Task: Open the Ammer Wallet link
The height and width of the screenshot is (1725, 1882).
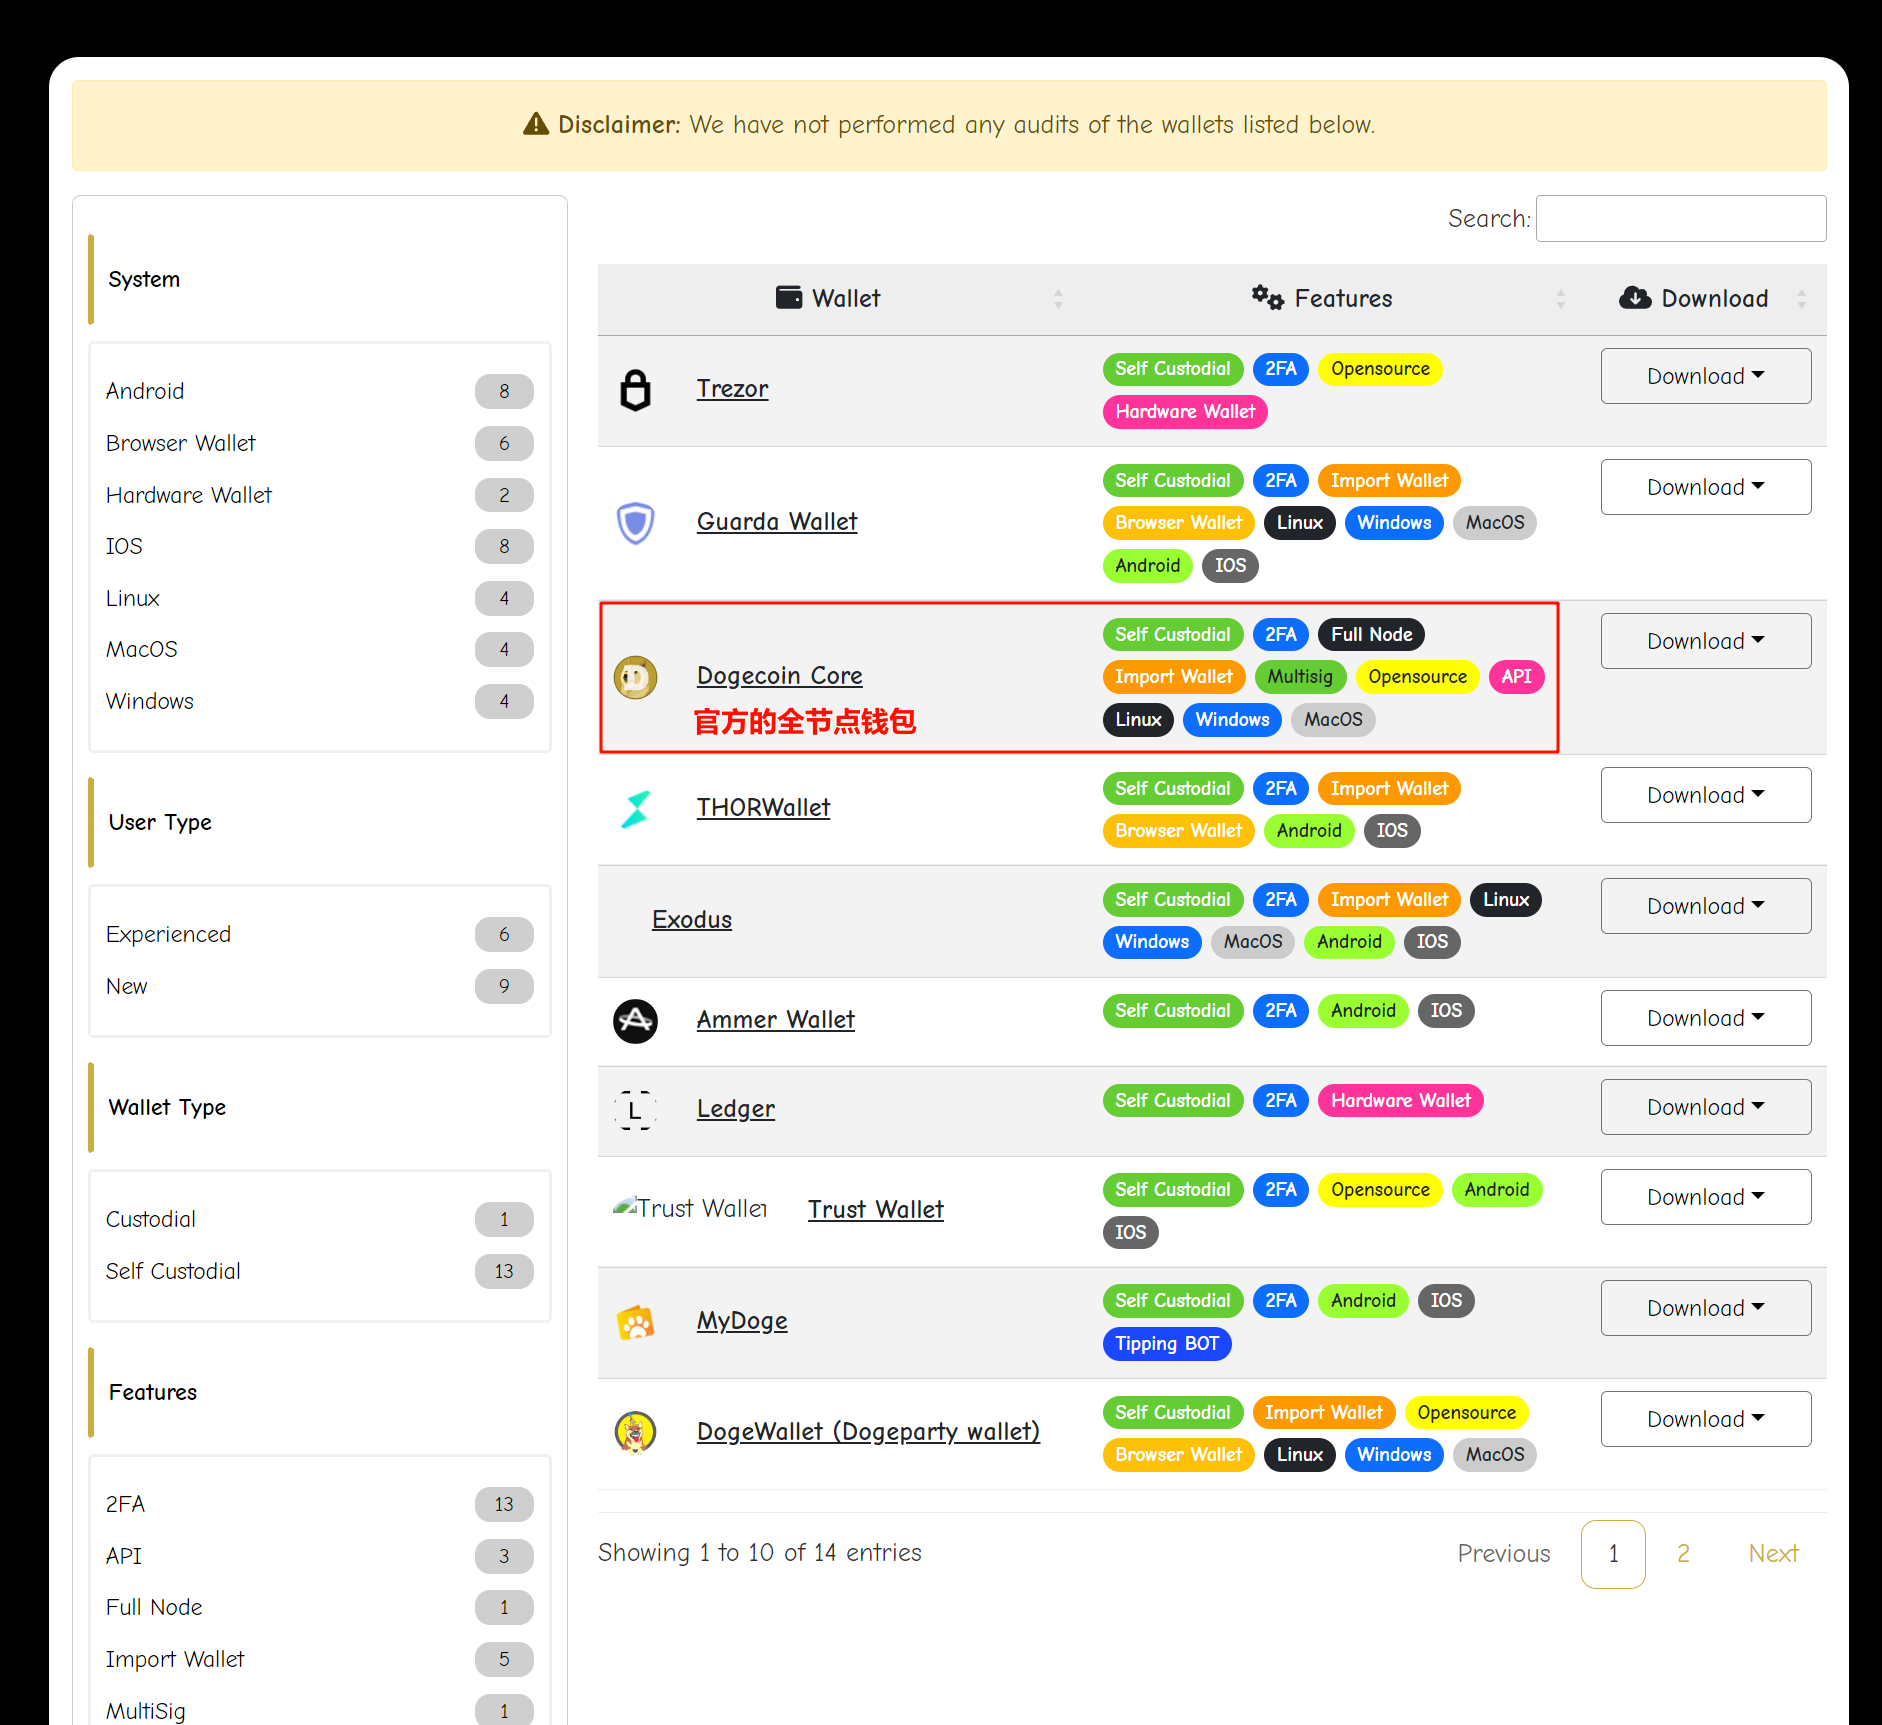Action: 775,1020
